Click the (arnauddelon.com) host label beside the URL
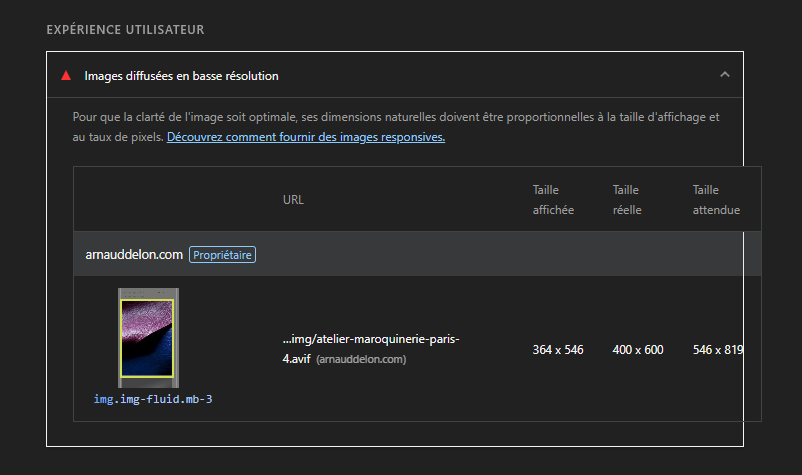 [360, 358]
